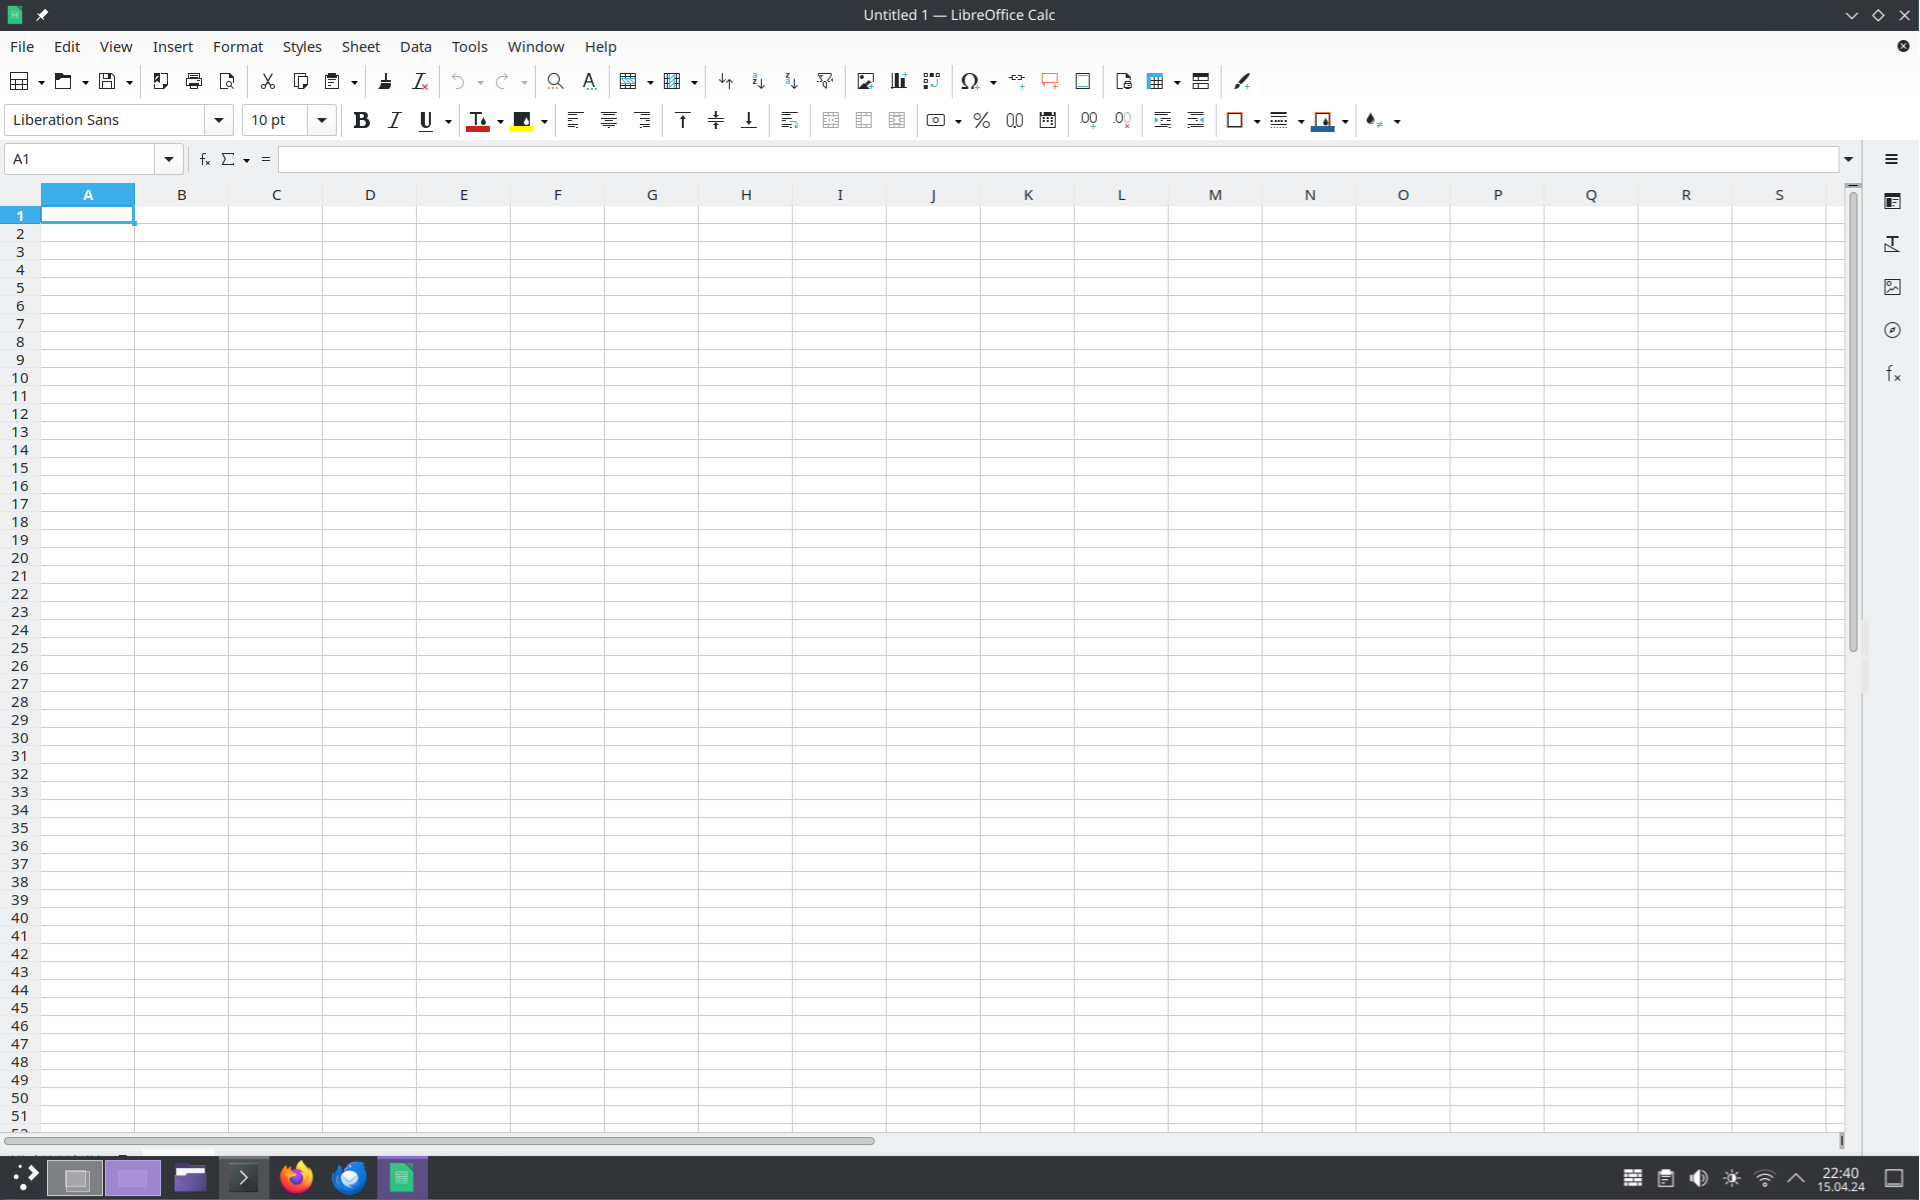Open the Function Wizard fx icon
Screen dimensions: 1920x1200
coord(204,159)
